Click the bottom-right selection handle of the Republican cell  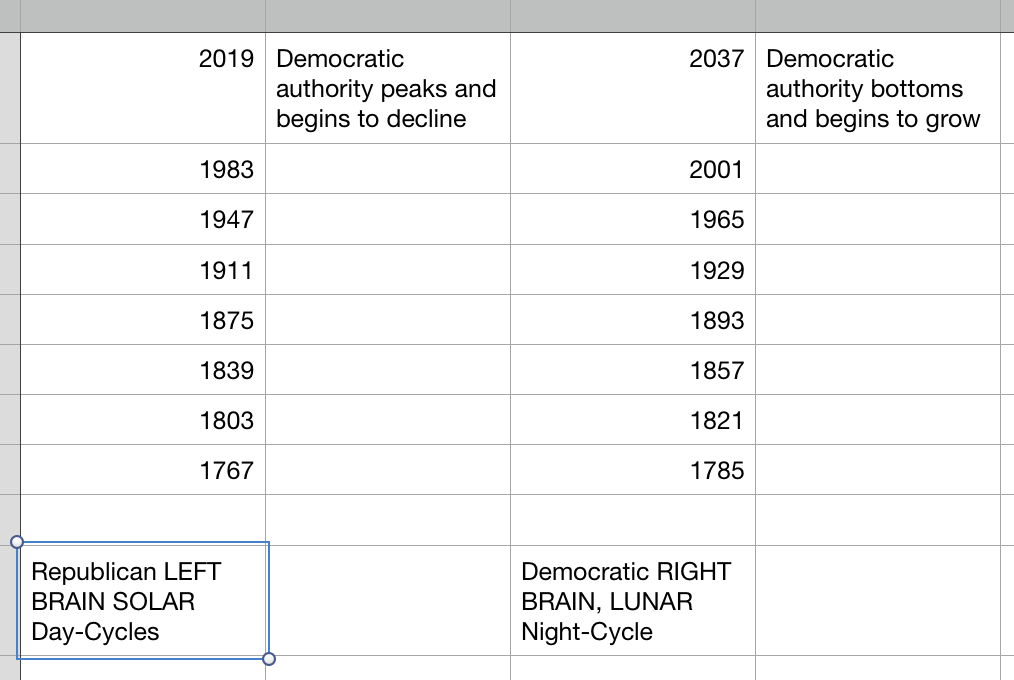[x=268, y=658]
